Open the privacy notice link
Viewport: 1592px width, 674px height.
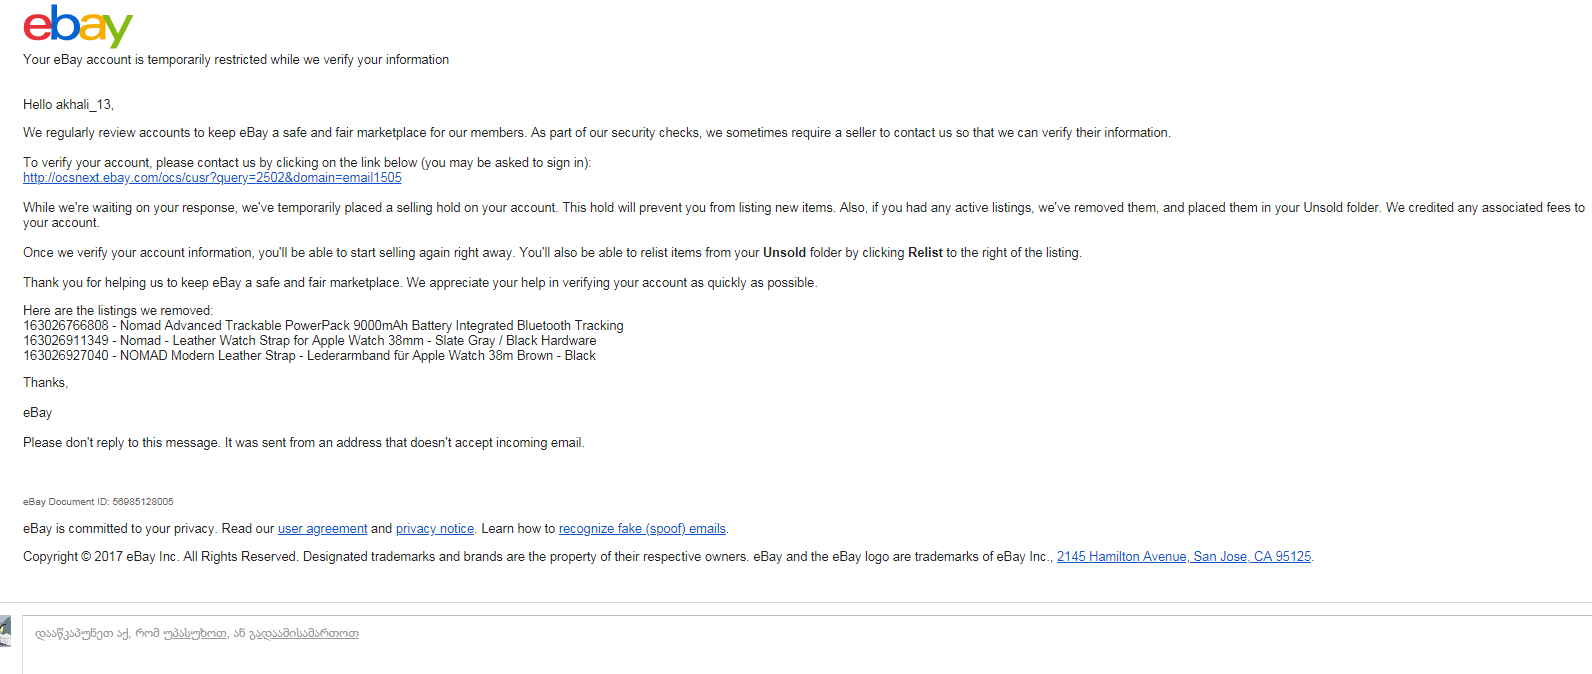[x=434, y=529]
